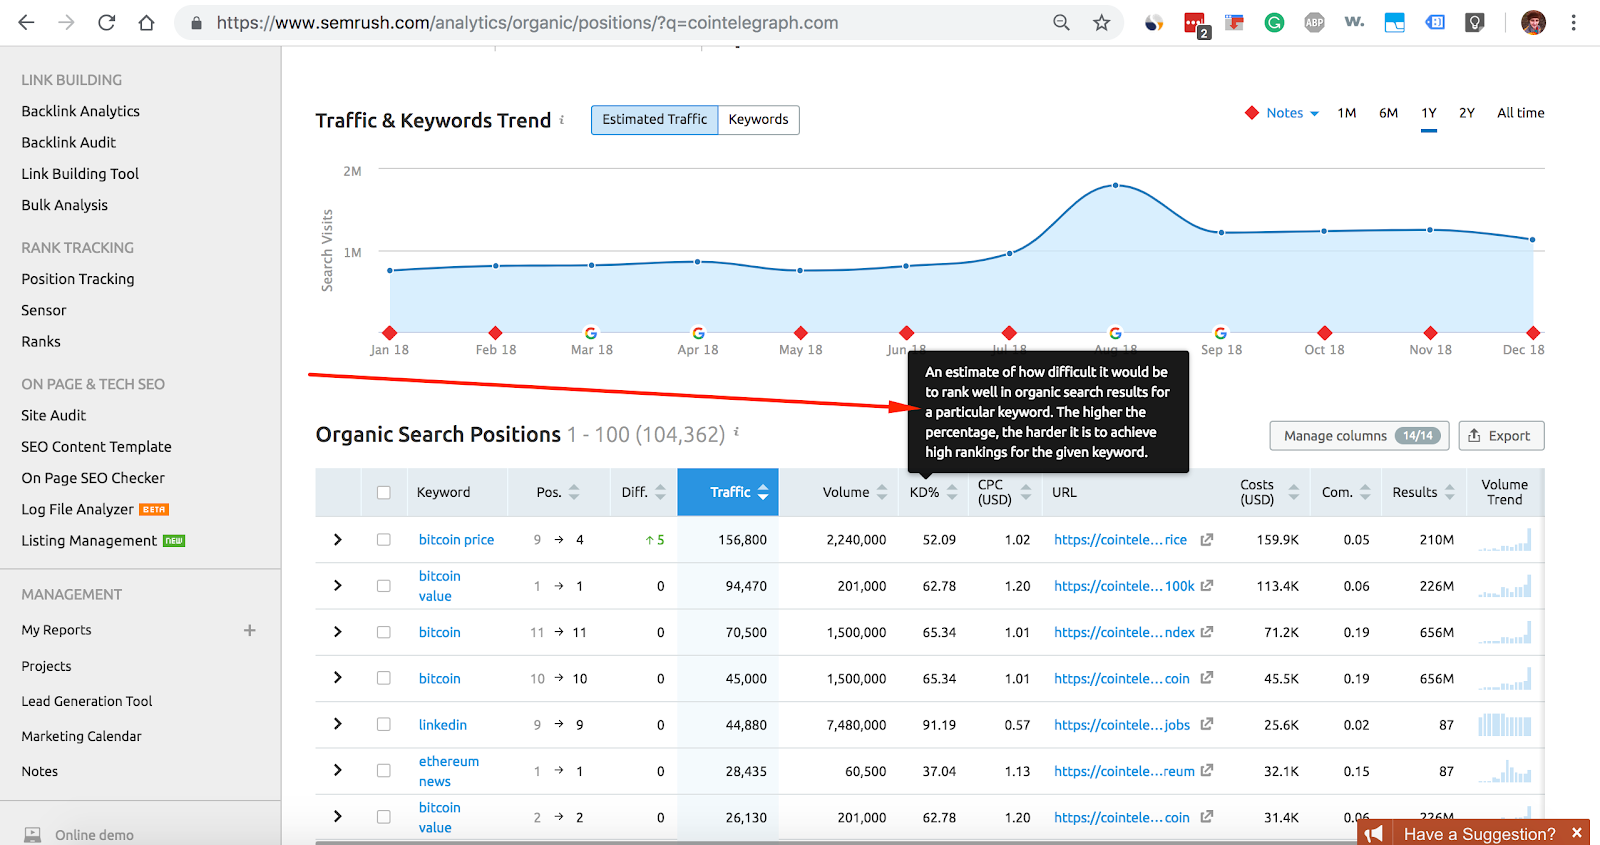
Task: Check the linkedin row checkbox
Action: click(383, 724)
